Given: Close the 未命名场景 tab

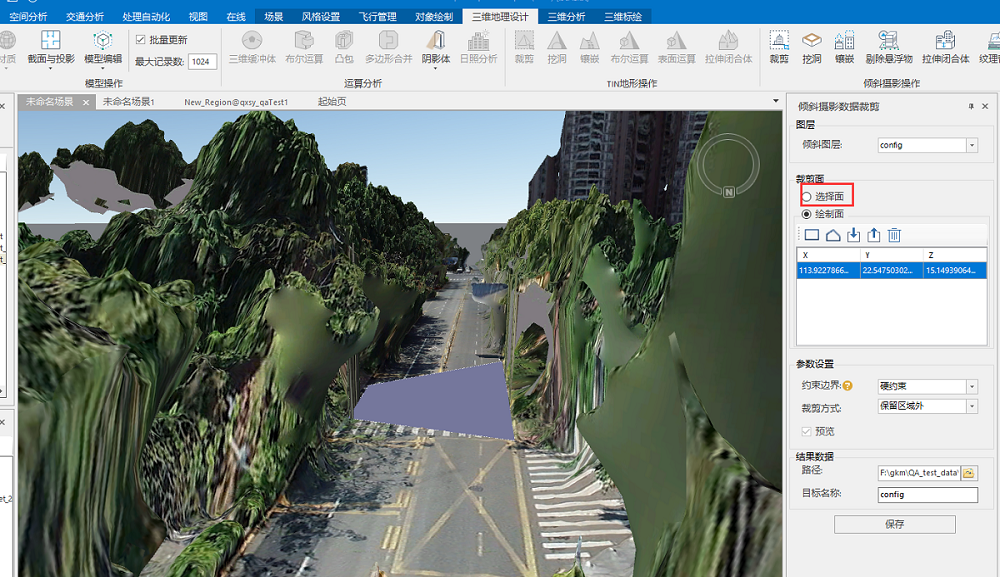Looking at the screenshot, I should pos(86,102).
